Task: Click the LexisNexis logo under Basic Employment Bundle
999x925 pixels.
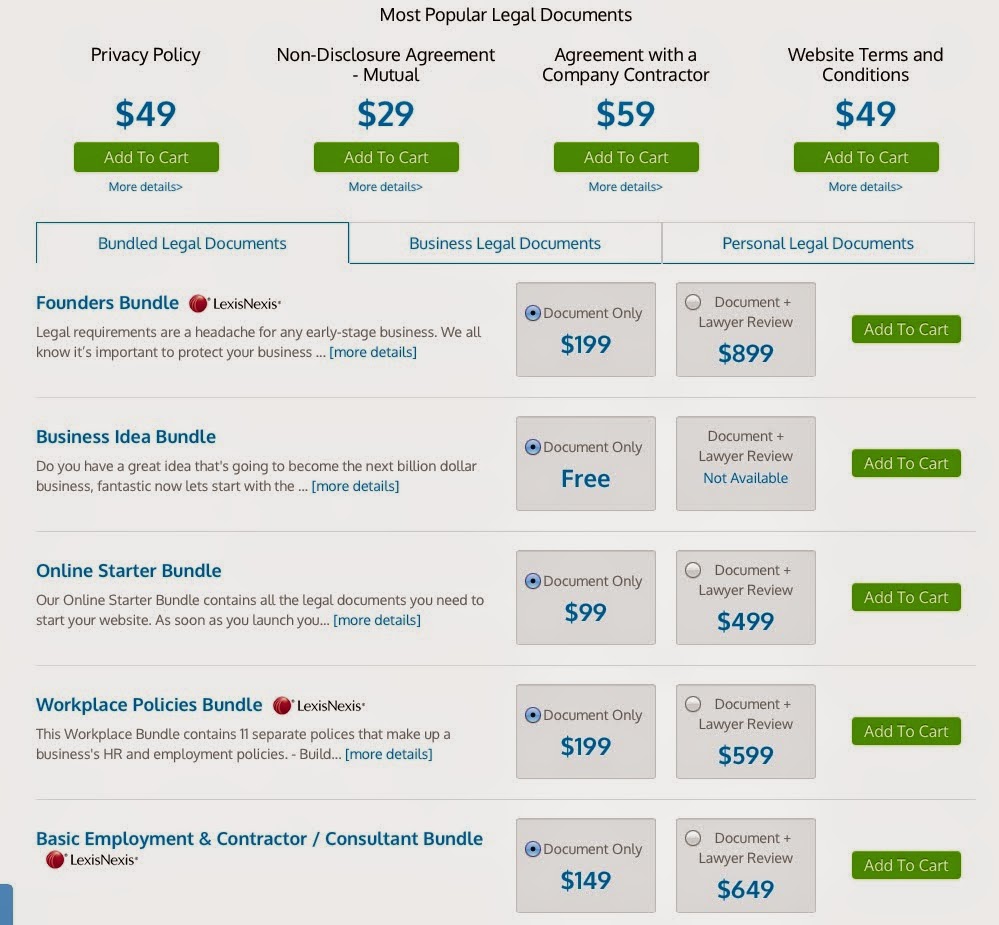Action: pyautogui.click(x=92, y=860)
